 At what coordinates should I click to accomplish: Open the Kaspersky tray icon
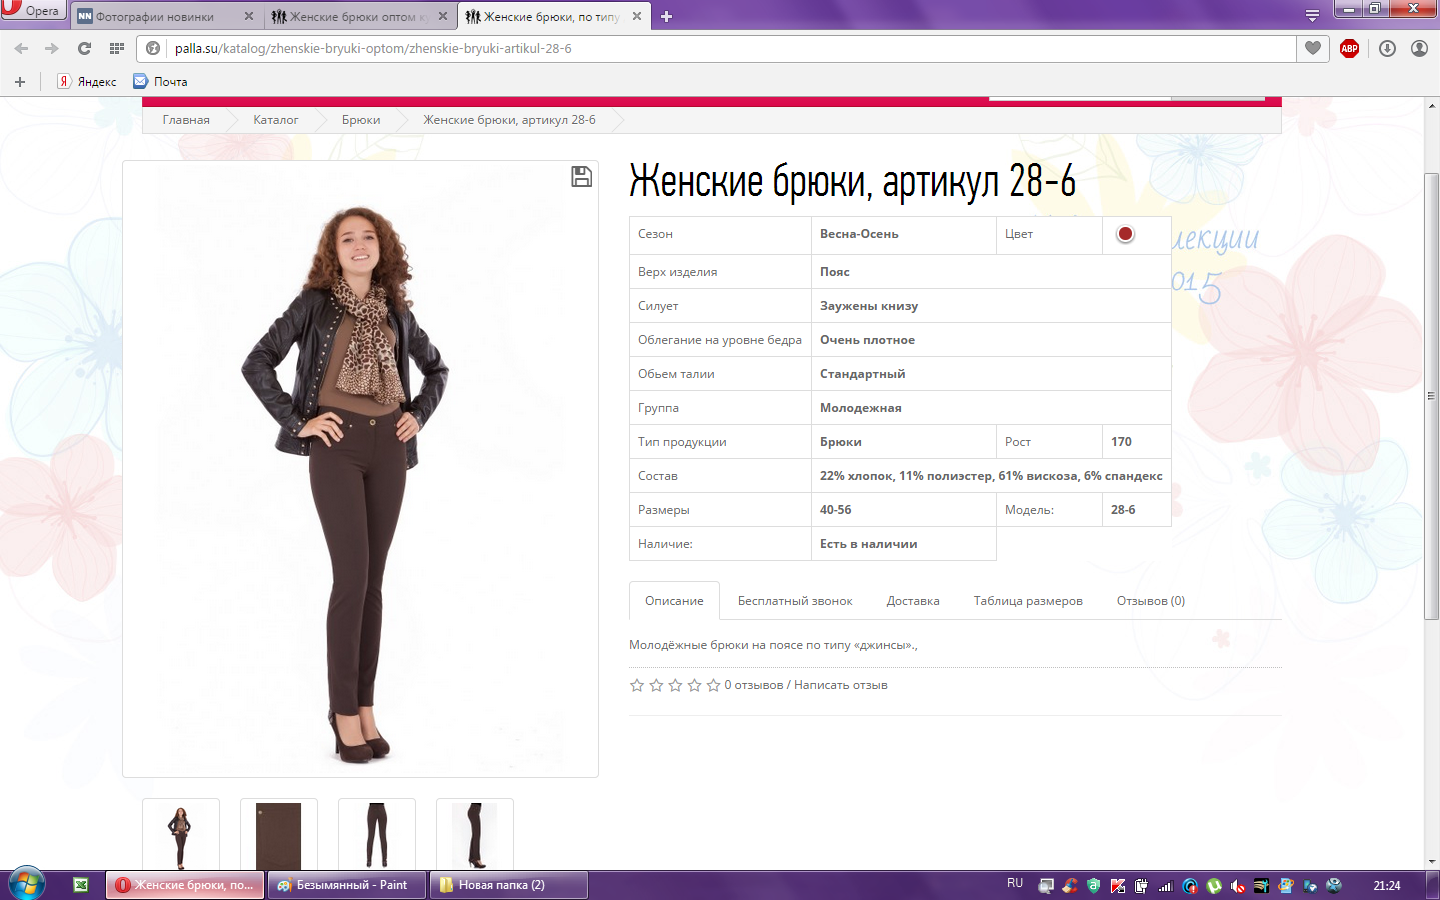1118,886
